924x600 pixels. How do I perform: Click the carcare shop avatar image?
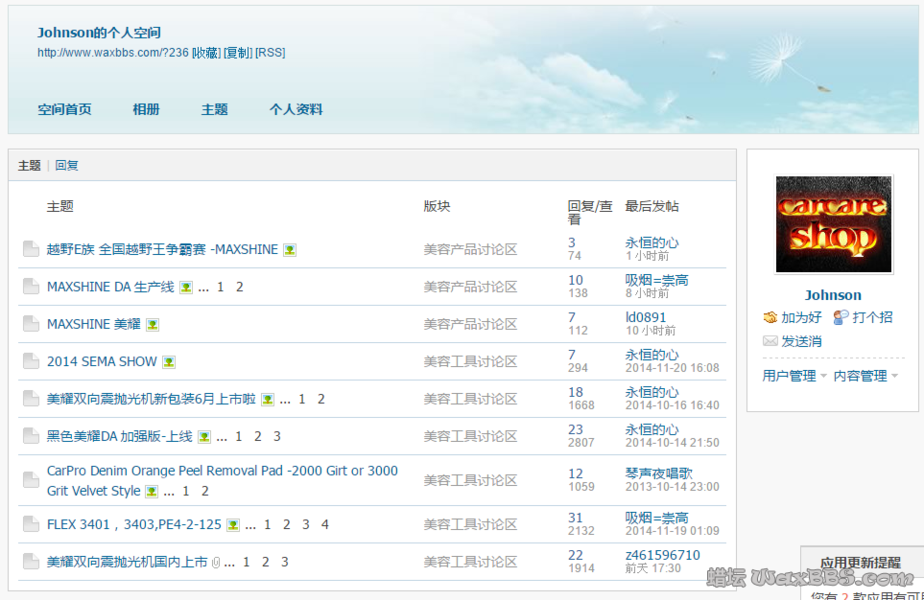pos(833,225)
